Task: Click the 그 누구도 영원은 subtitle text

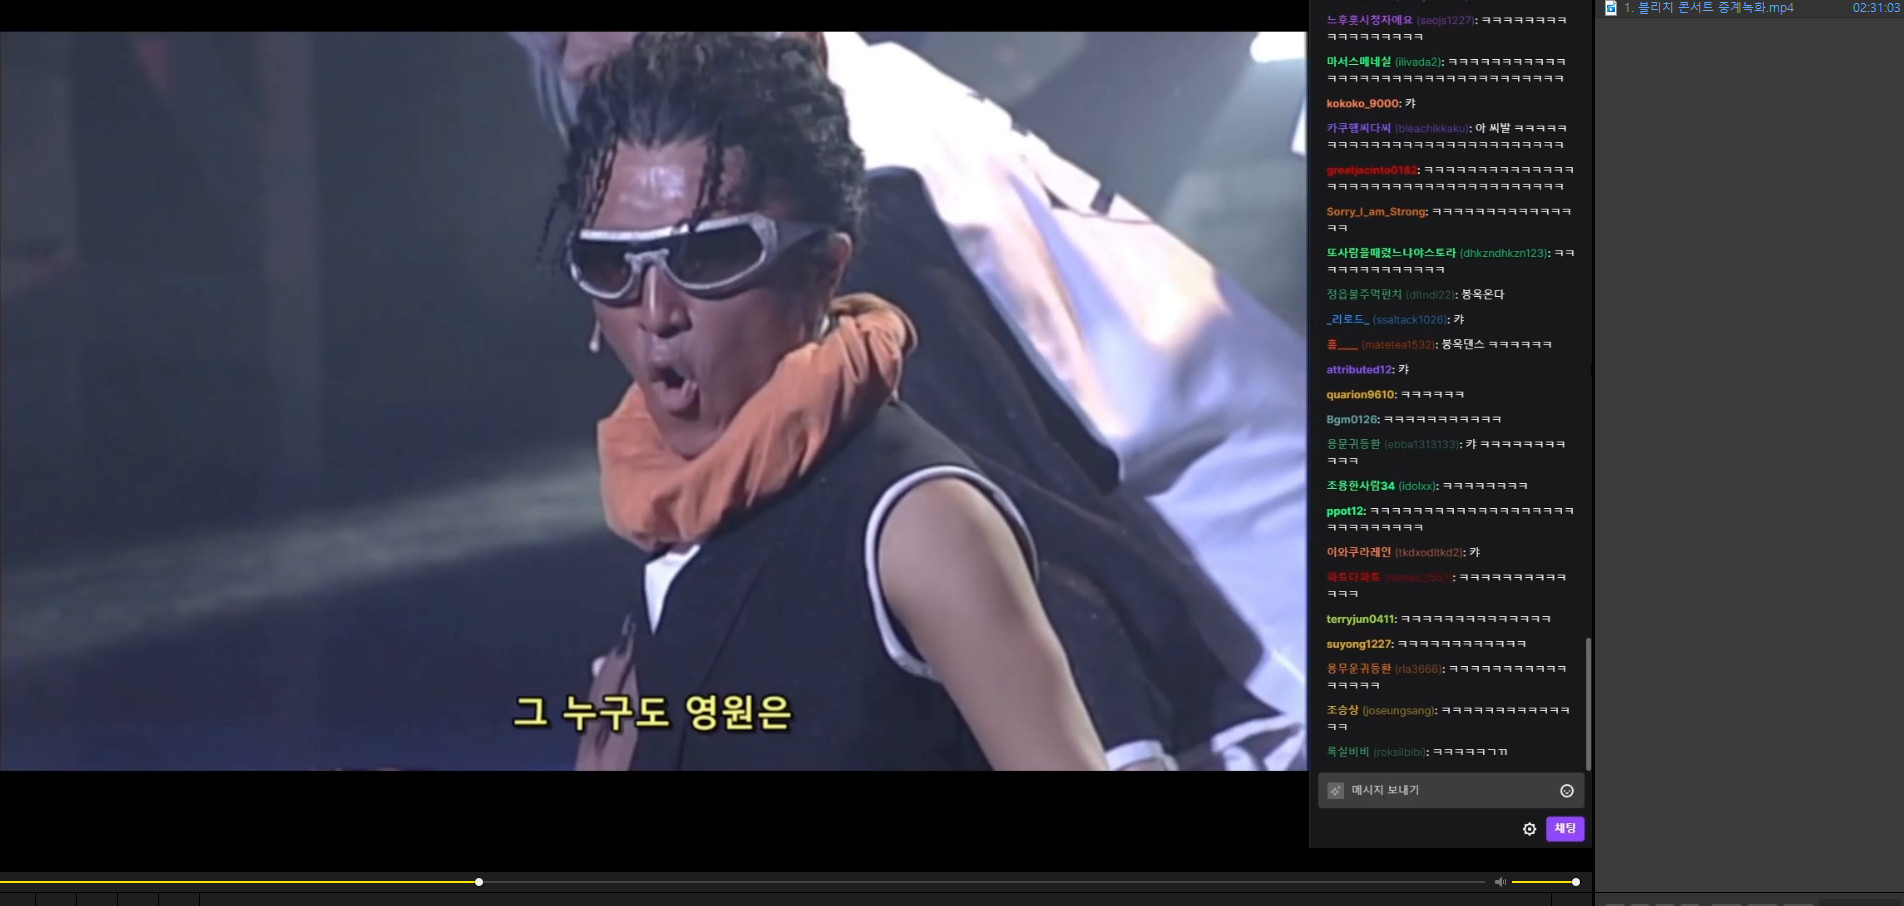Action: (x=652, y=713)
